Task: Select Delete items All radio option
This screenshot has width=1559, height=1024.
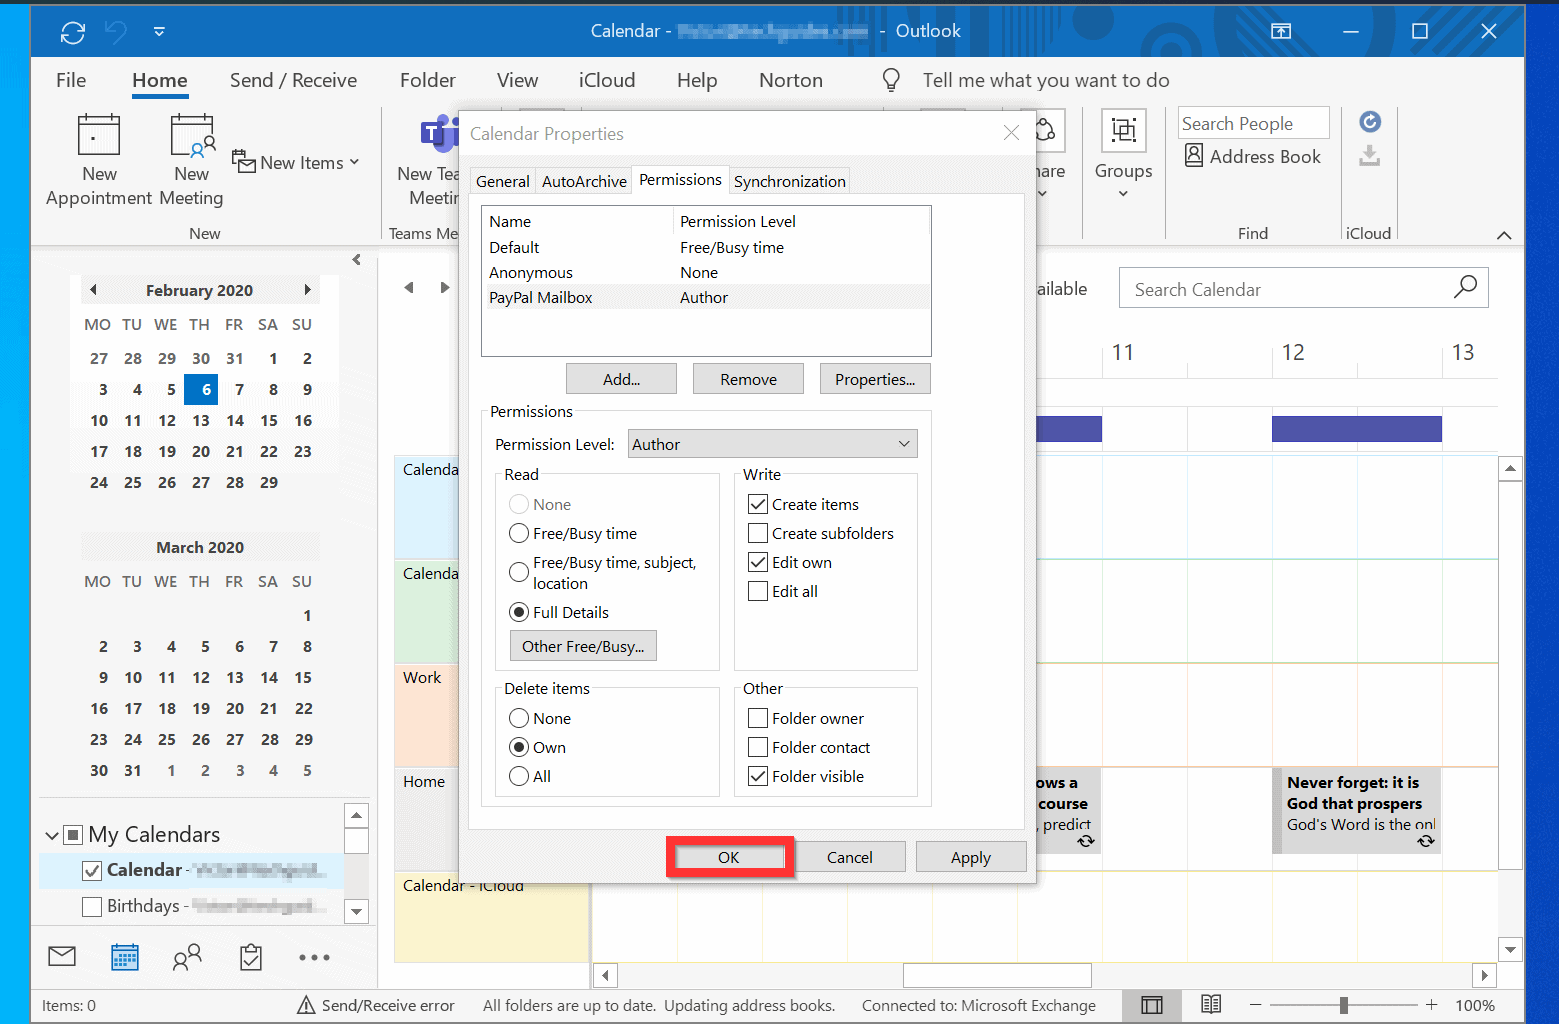Action: 519,776
